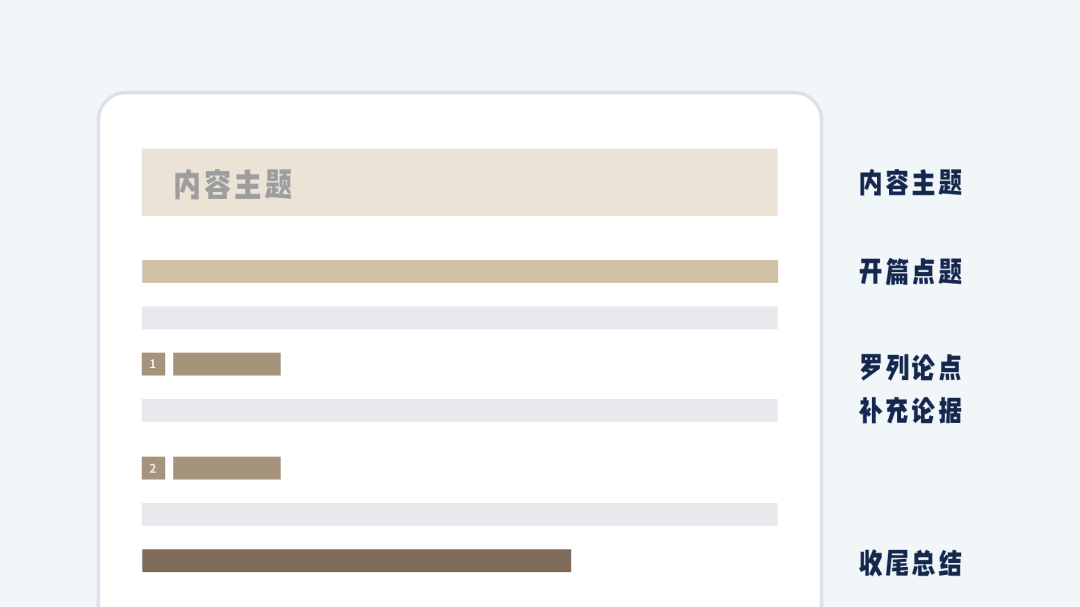Select the brown heading block beside badge 2

[227, 468]
